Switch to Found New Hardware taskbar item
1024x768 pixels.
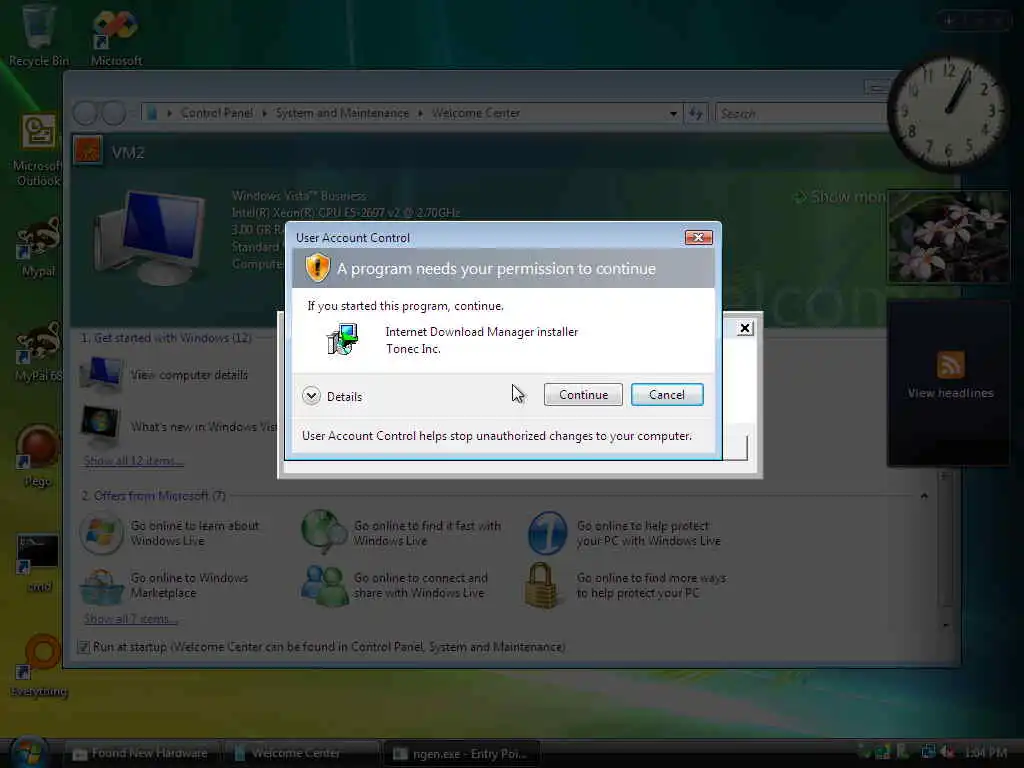[140, 754]
